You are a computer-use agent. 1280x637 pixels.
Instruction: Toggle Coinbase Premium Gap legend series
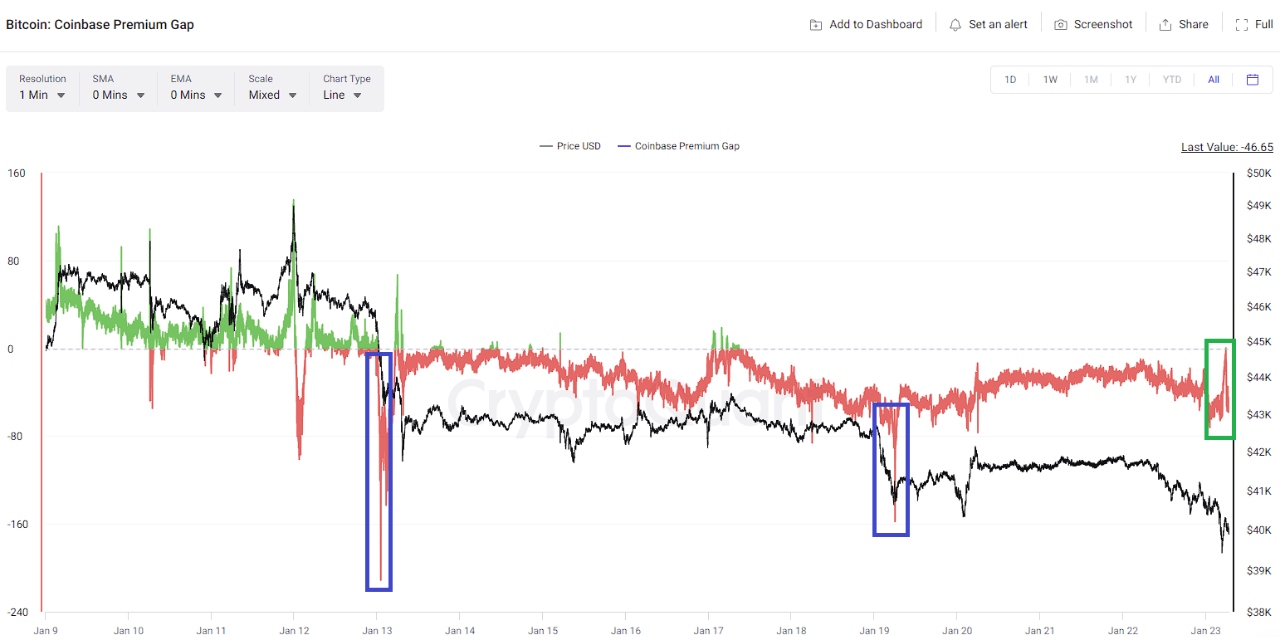[679, 147]
